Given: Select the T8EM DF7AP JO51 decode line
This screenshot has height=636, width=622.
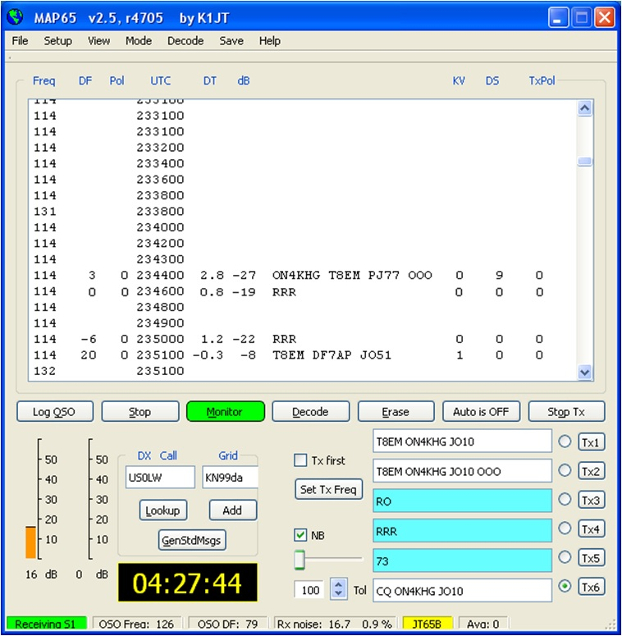Looking at the screenshot, I should tap(288, 355).
